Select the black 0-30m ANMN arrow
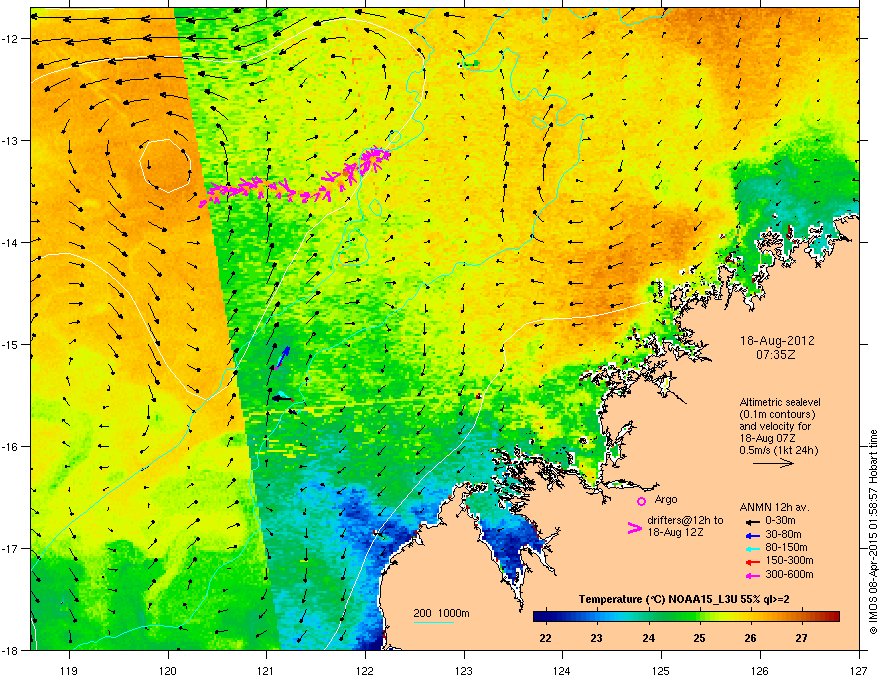 point(752,521)
